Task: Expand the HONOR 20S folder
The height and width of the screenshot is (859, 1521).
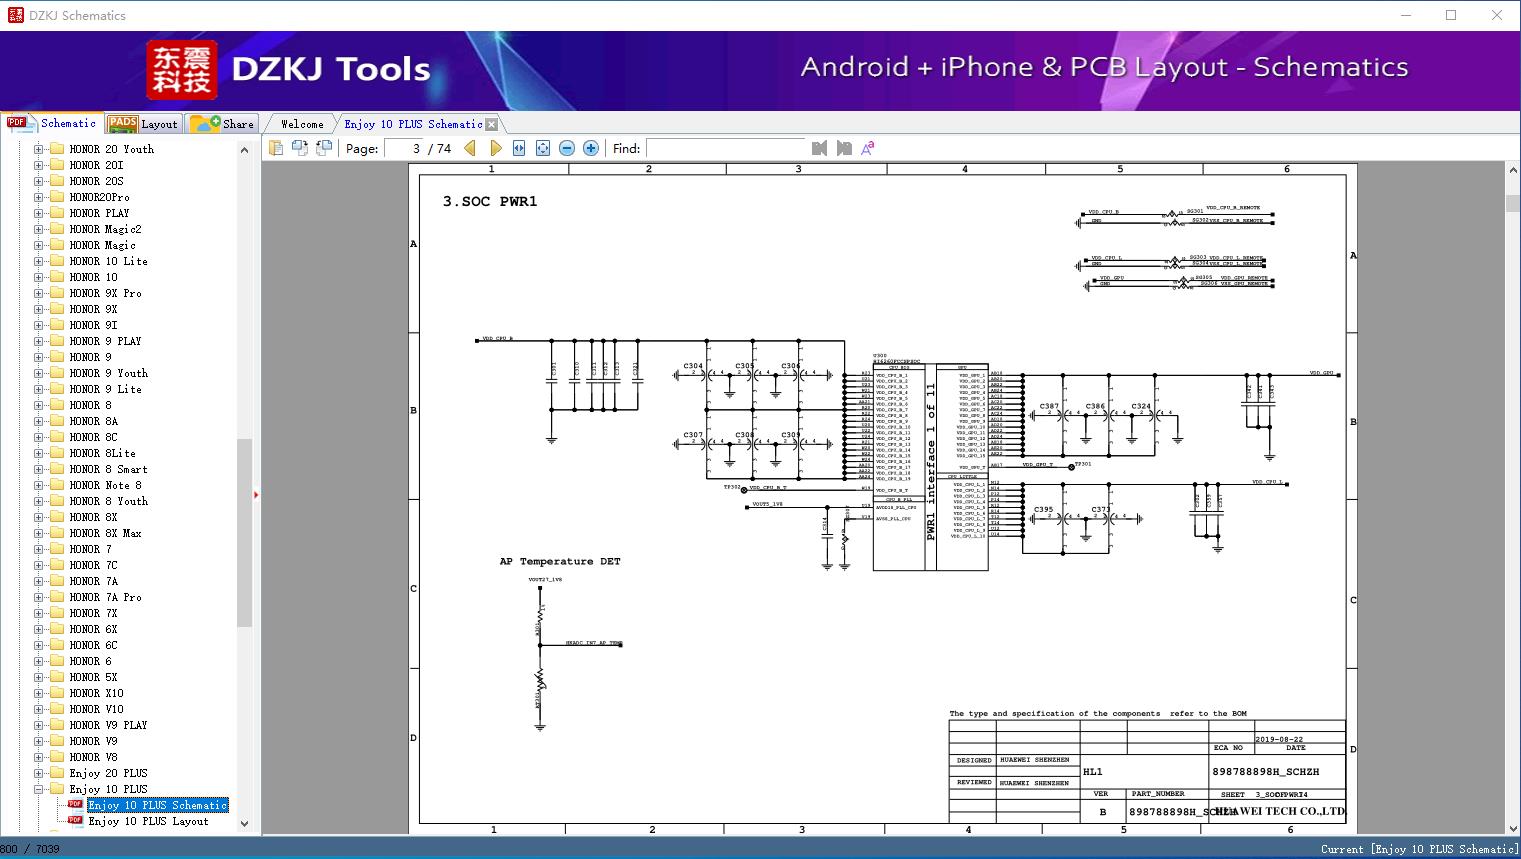Action: coord(38,181)
